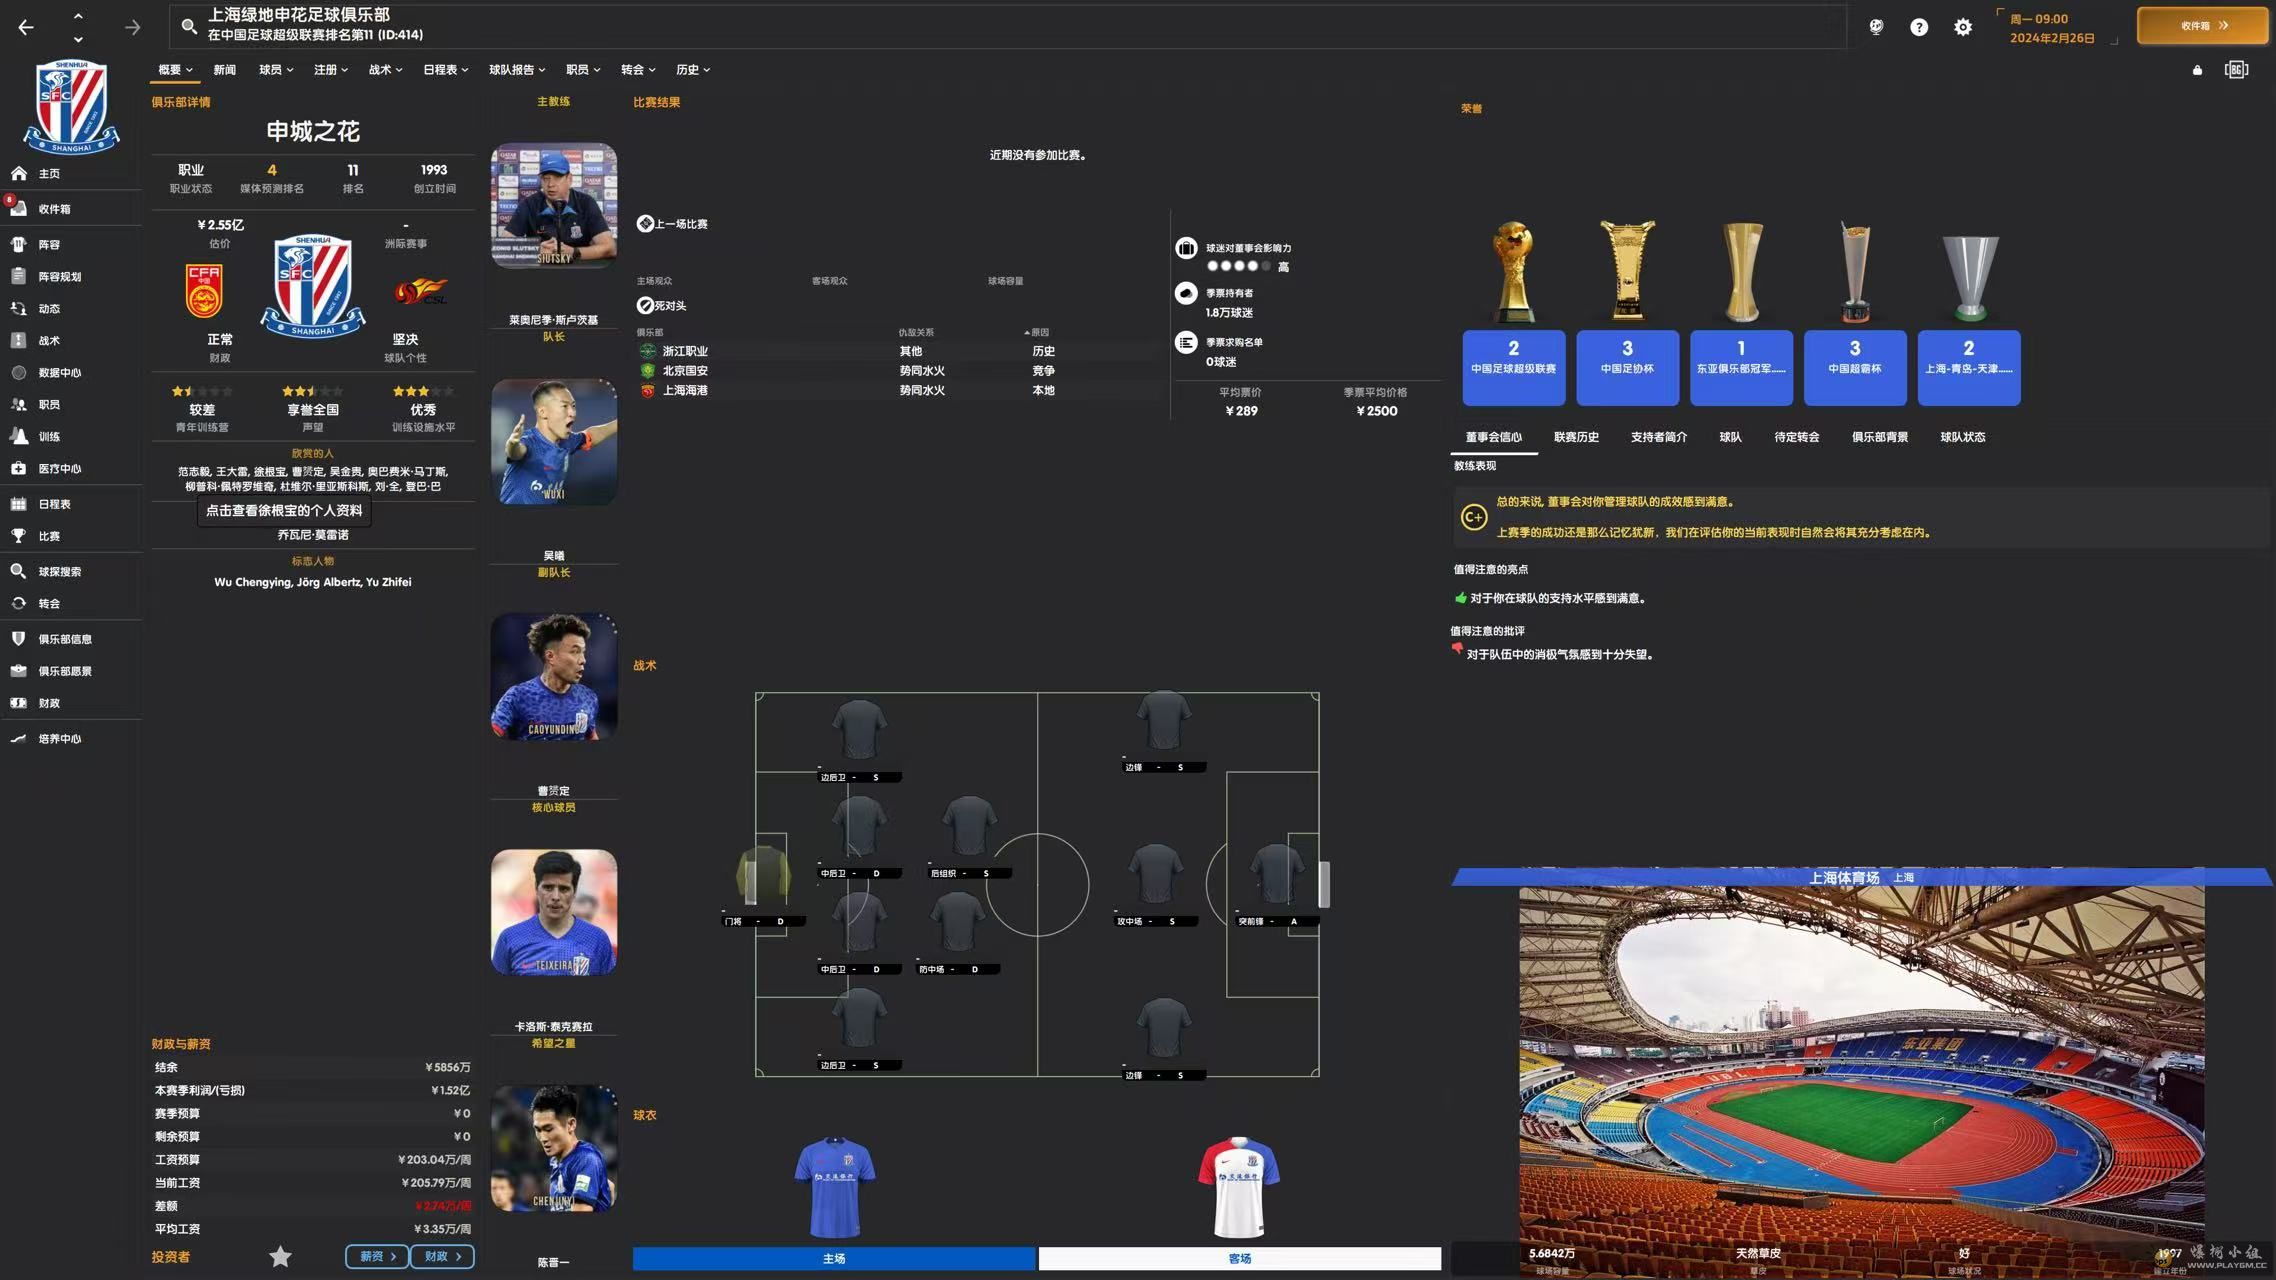
Task: Open the help question mark icon
Action: click(x=1918, y=27)
